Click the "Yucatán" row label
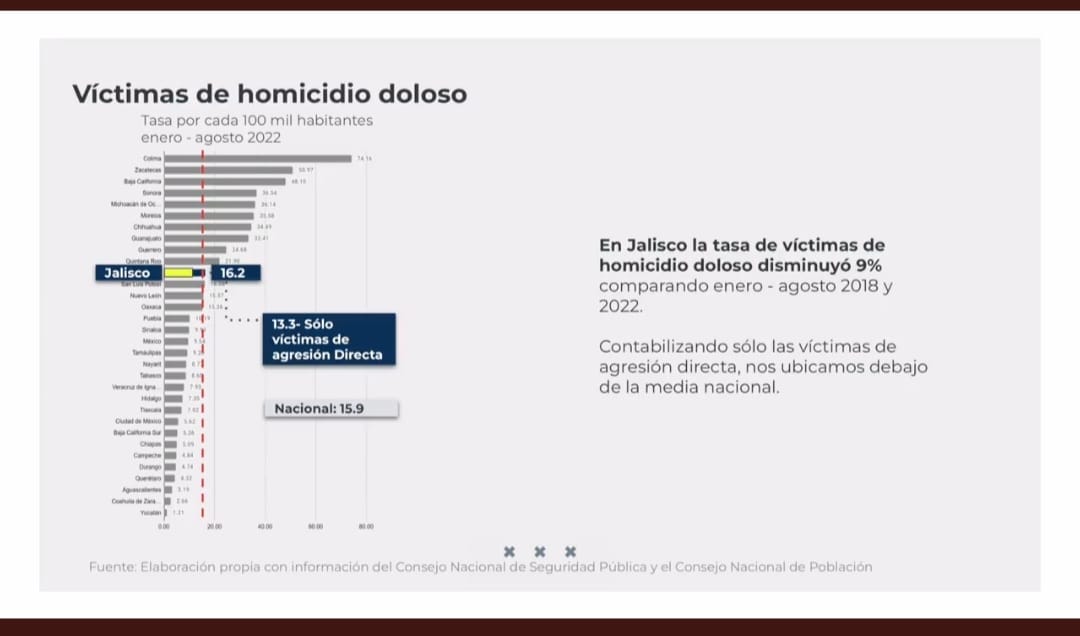The image size is (1080, 636). tap(151, 513)
